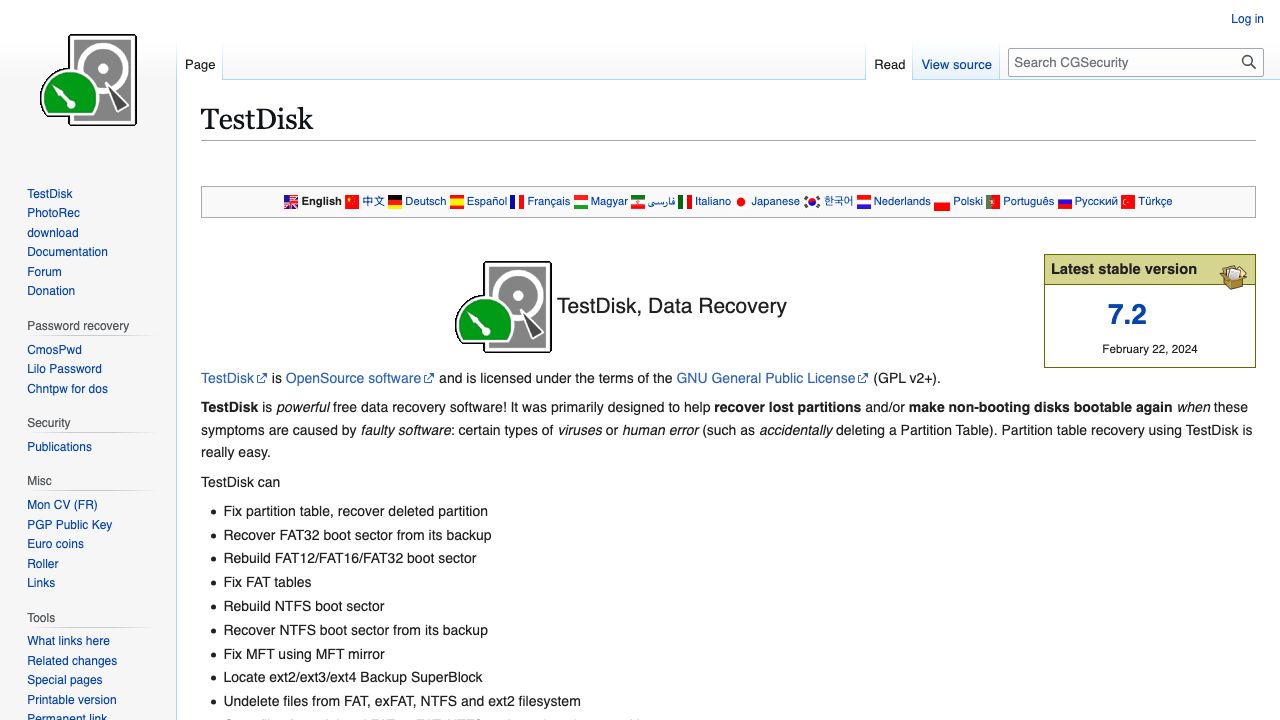Open the PhotoRec sidebar link
The image size is (1280, 720).
coord(54,213)
